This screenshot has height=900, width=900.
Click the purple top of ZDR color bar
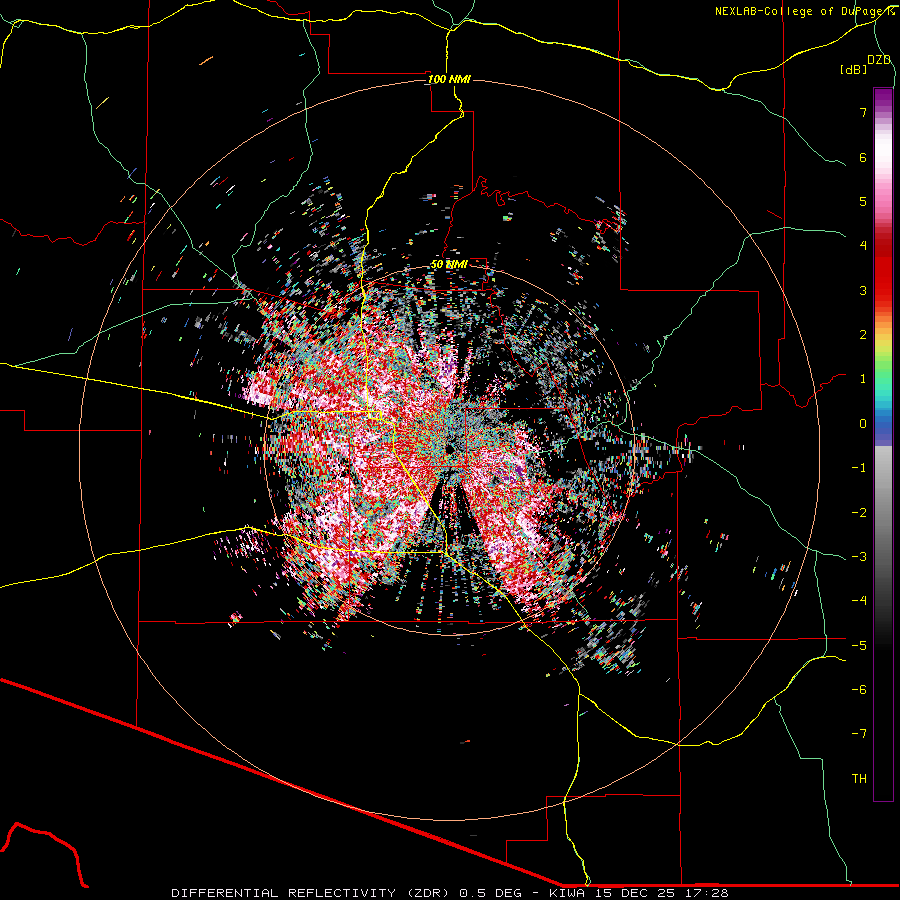pyautogui.click(x=883, y=98)
